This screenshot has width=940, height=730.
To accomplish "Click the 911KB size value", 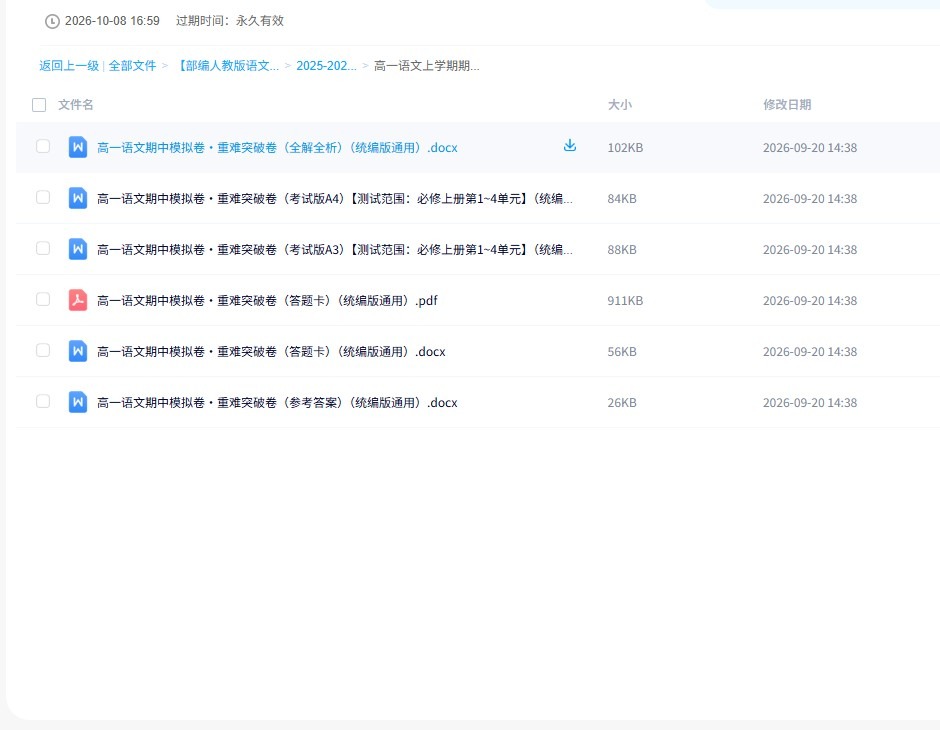I will click(625, 300).
